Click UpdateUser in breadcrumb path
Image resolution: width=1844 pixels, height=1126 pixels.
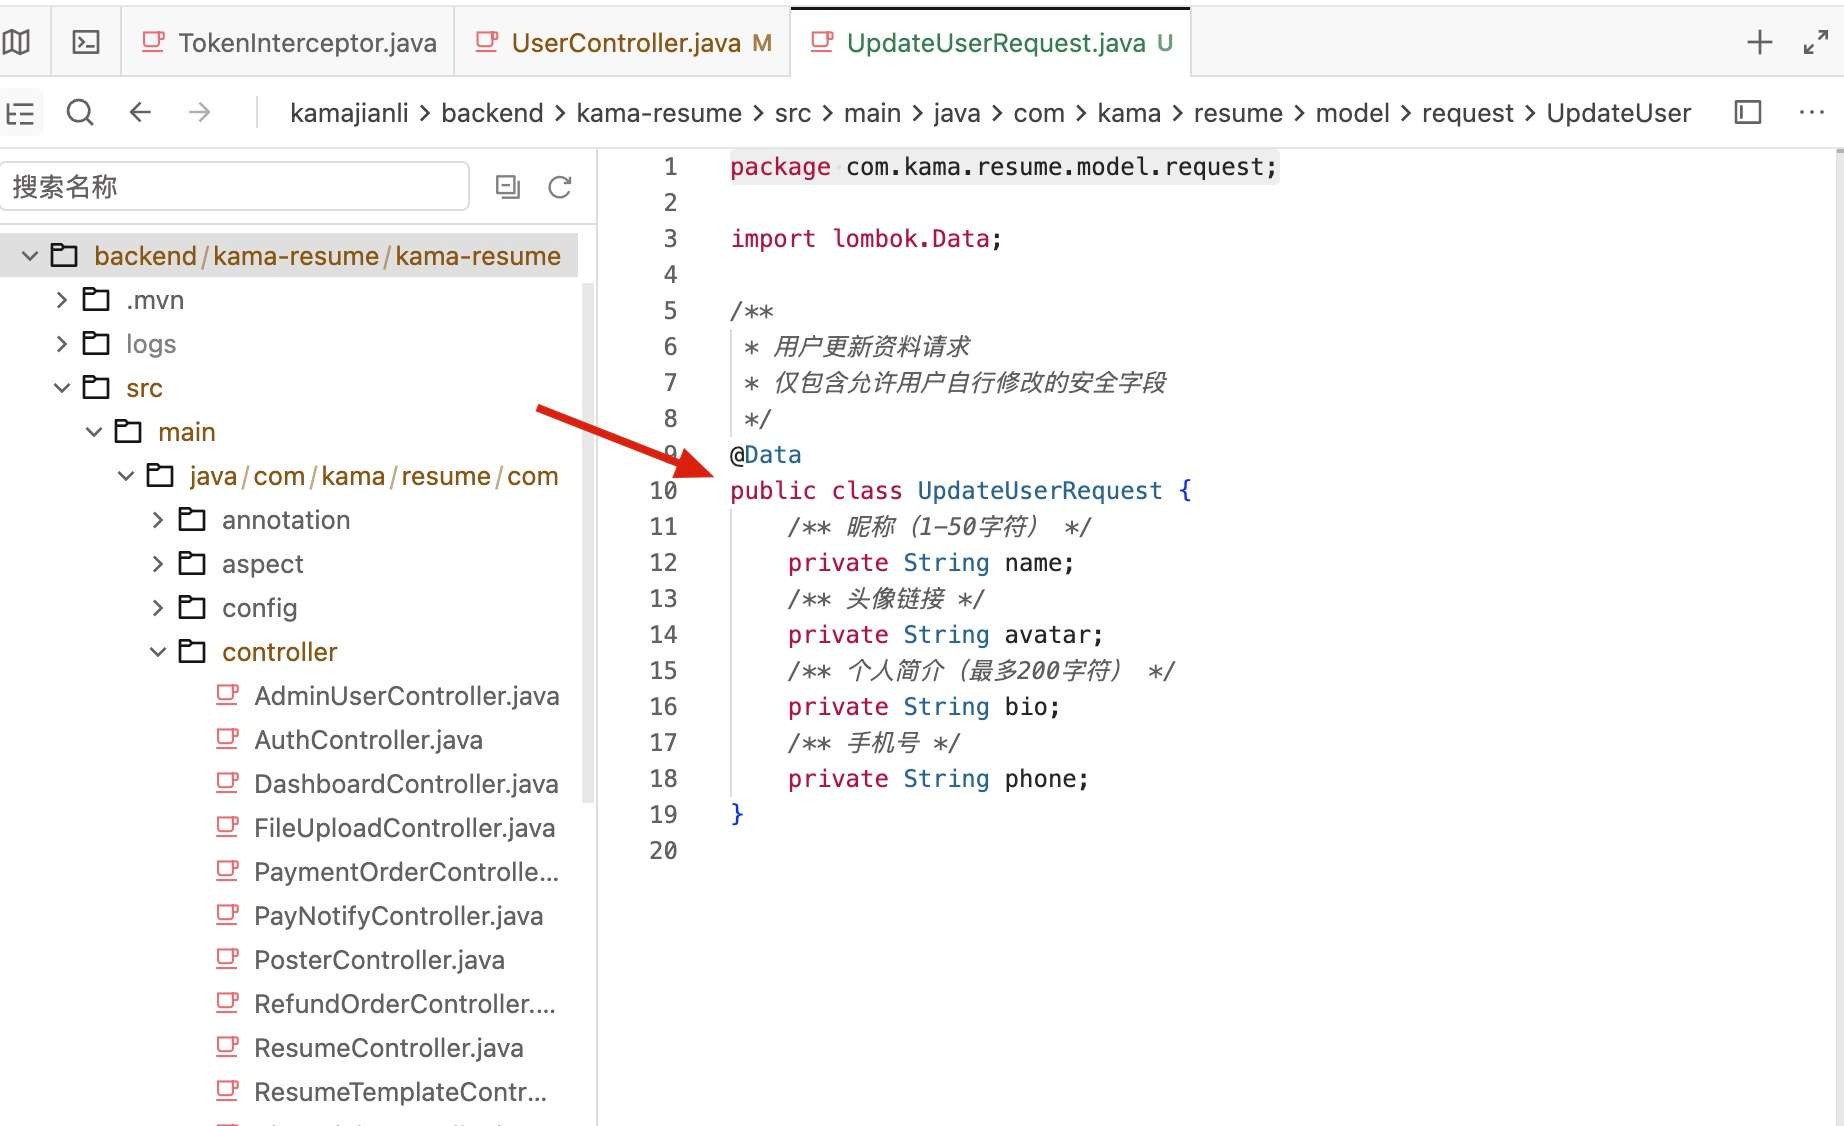[1618, 113]
